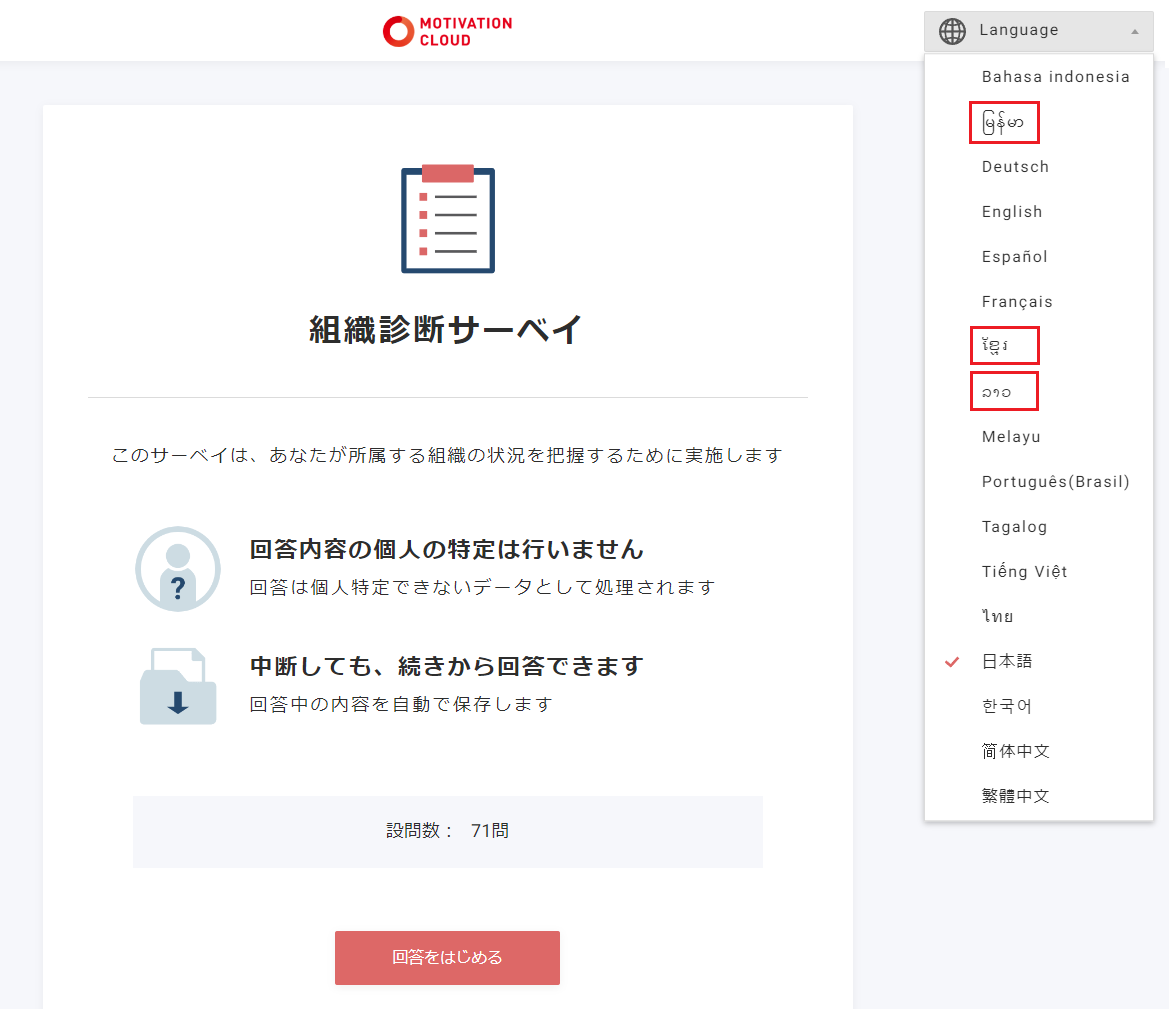
Task: Choose 简体中文 language option
Action: pyautogui.click(x=1015, y=752)
